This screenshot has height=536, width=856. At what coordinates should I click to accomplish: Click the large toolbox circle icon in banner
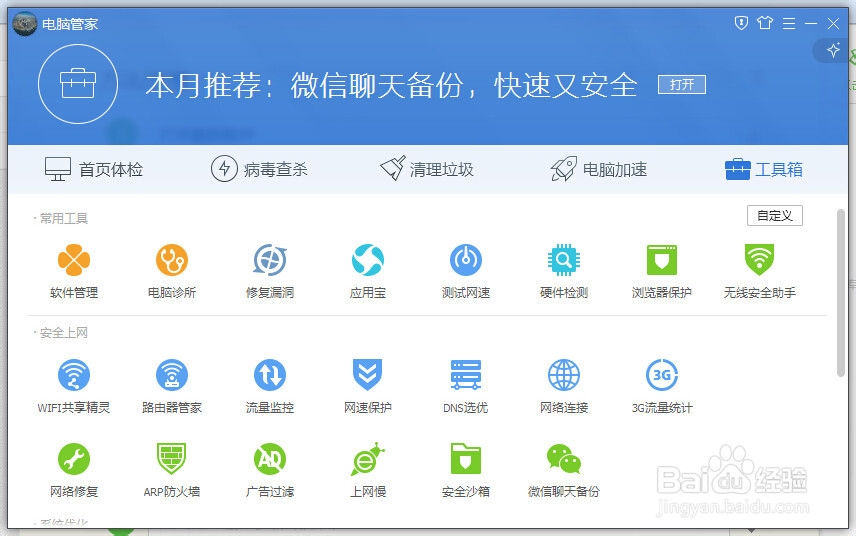(78, 84)
